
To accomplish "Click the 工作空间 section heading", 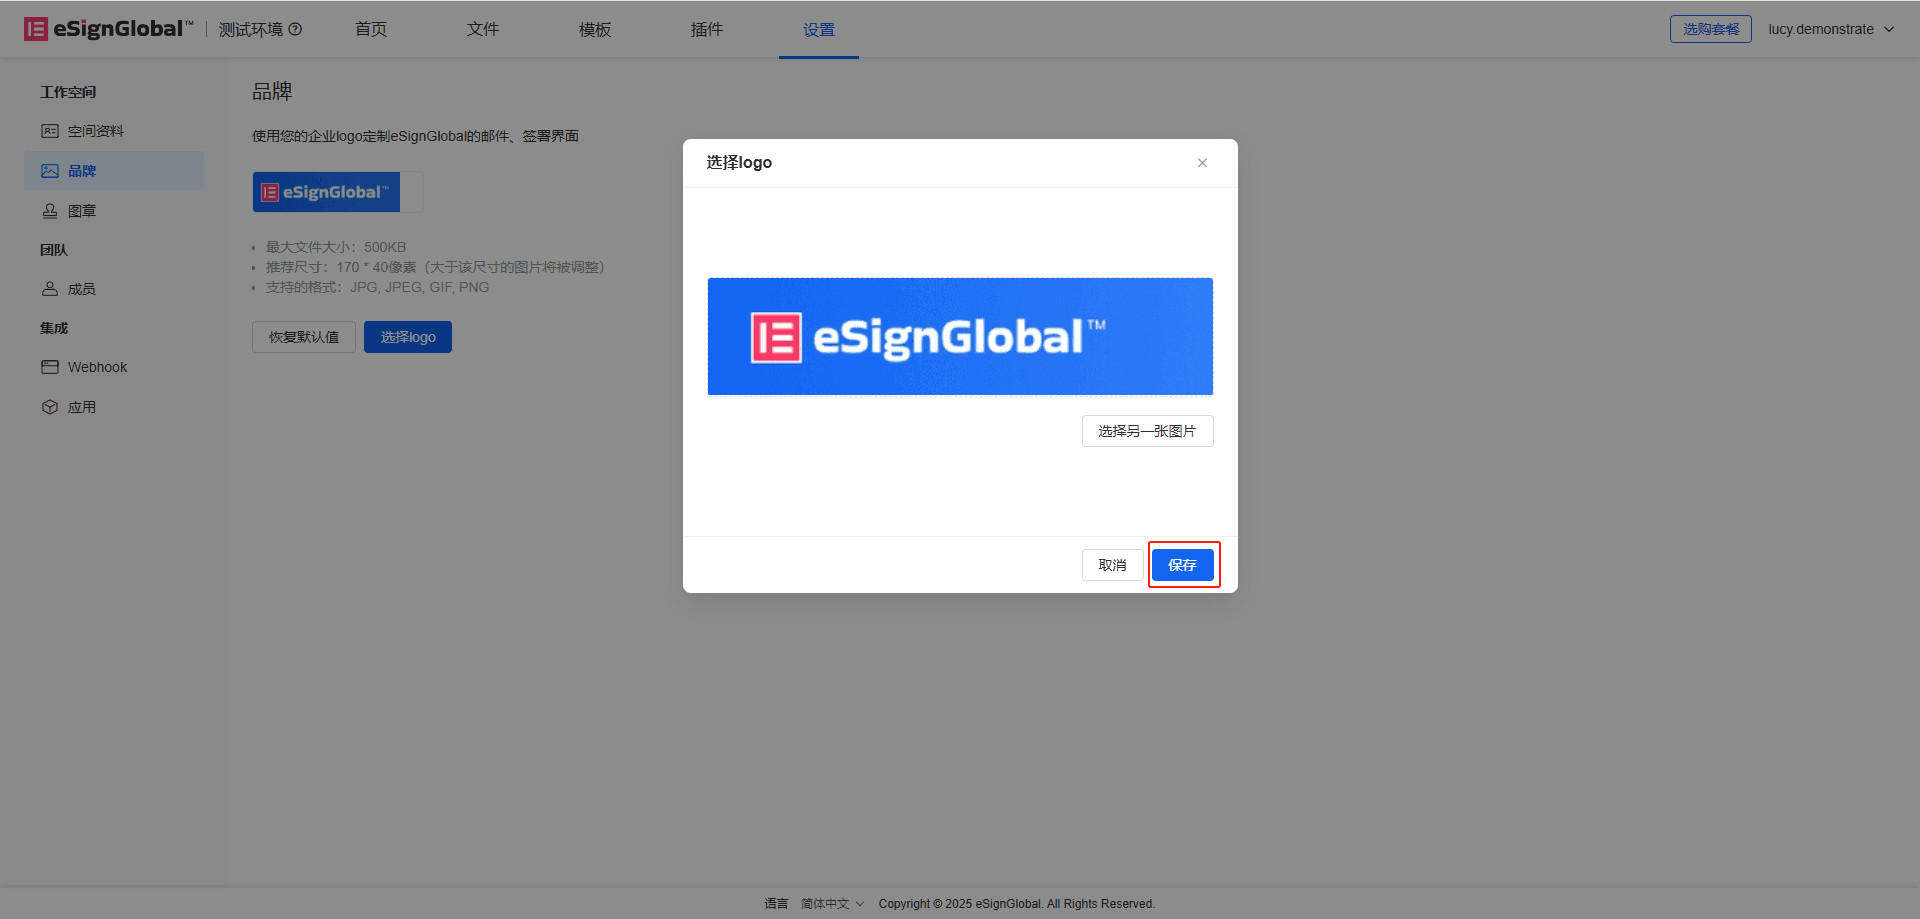I will coord(68,92).
